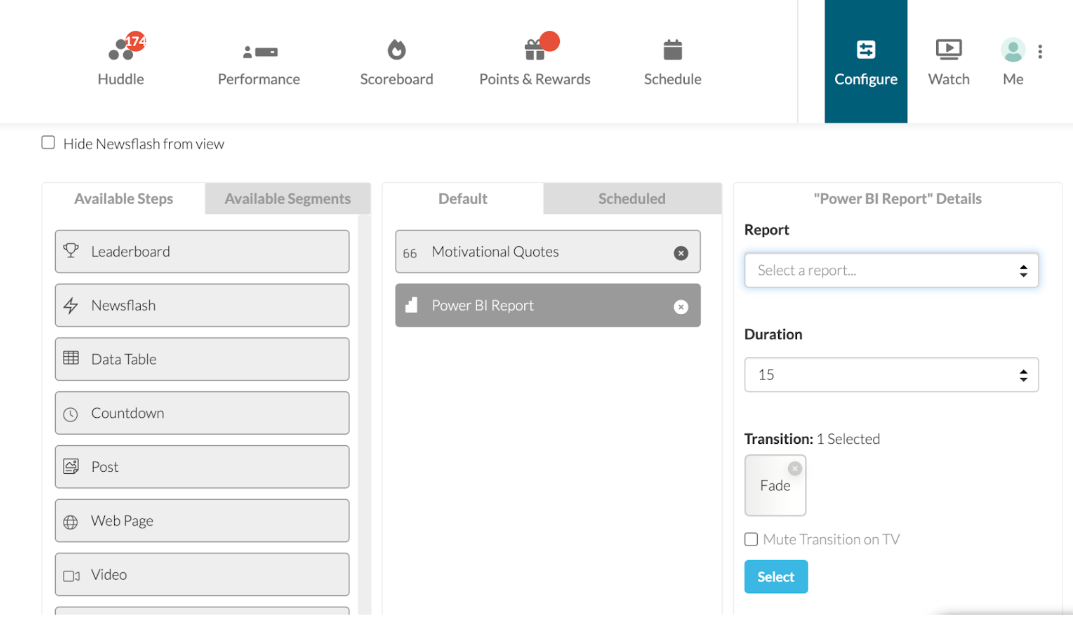Add the Countdown step
Image resolution: width=1073 pixels, height=618 pixels.
[202, 413]
